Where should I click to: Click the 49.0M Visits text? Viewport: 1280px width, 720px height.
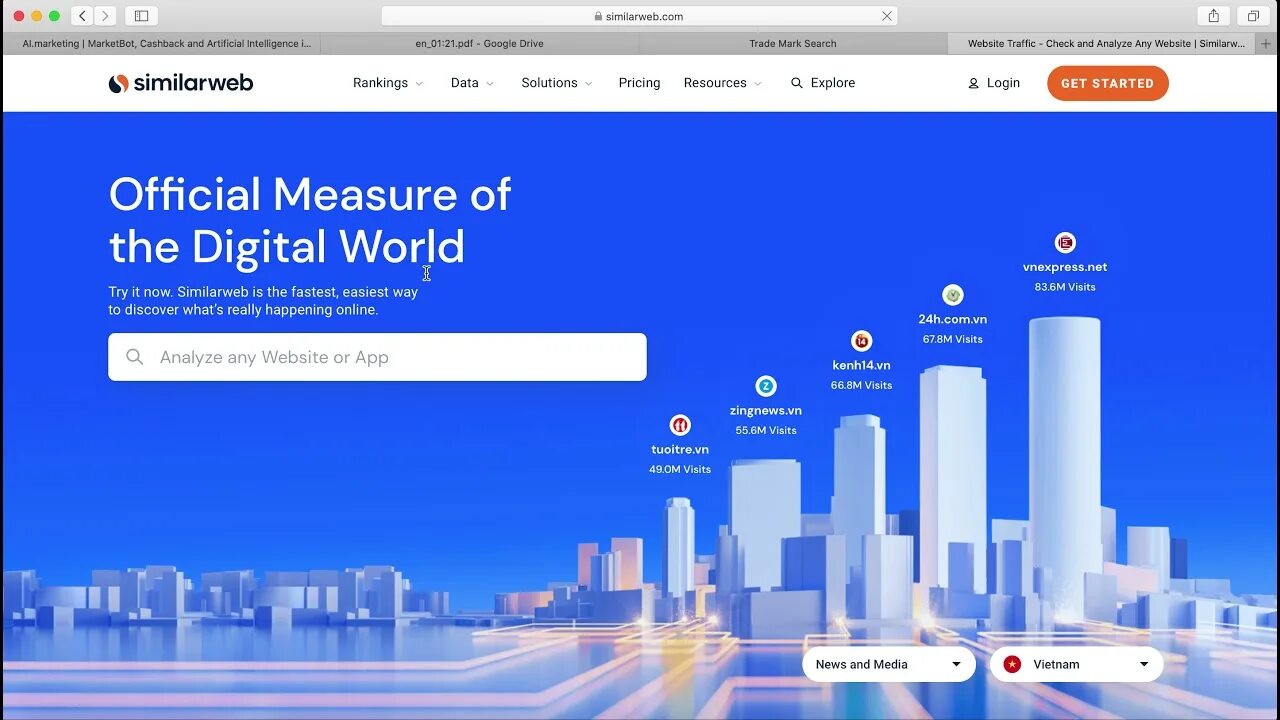pyautogui.click(x=680, y=469)
